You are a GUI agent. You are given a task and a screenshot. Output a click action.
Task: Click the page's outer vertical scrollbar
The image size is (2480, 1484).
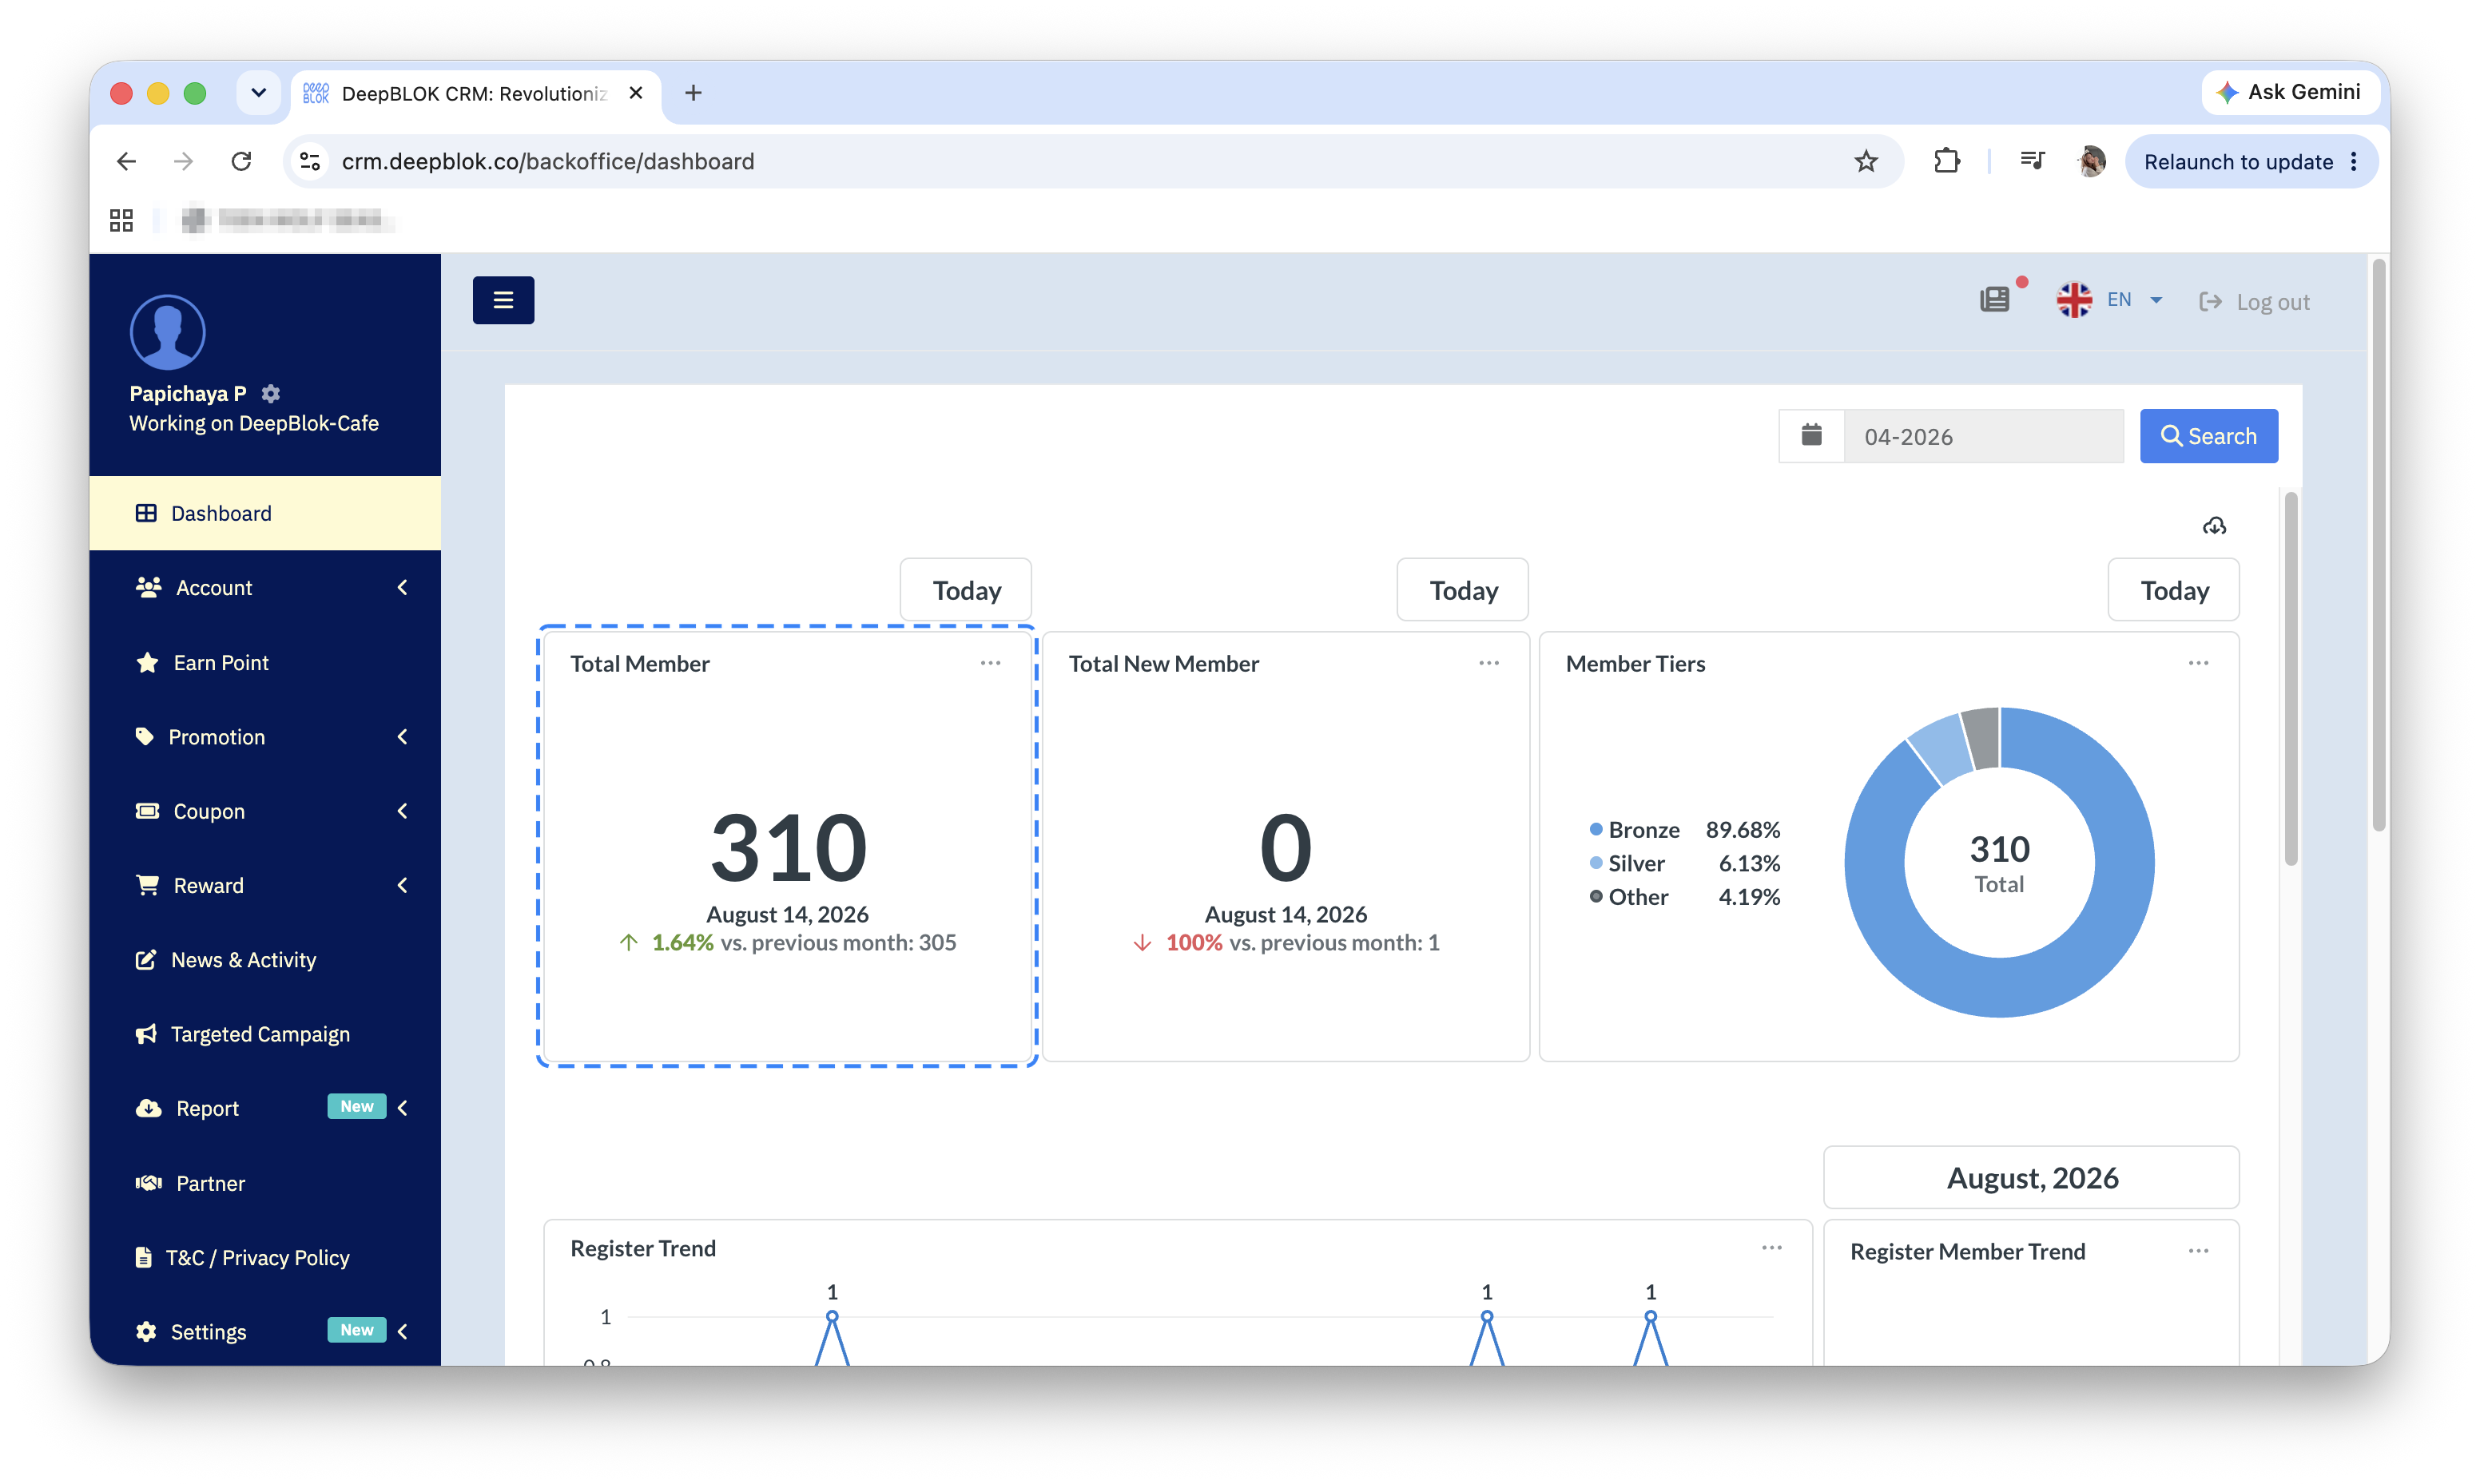click(x=2379, y=545)
